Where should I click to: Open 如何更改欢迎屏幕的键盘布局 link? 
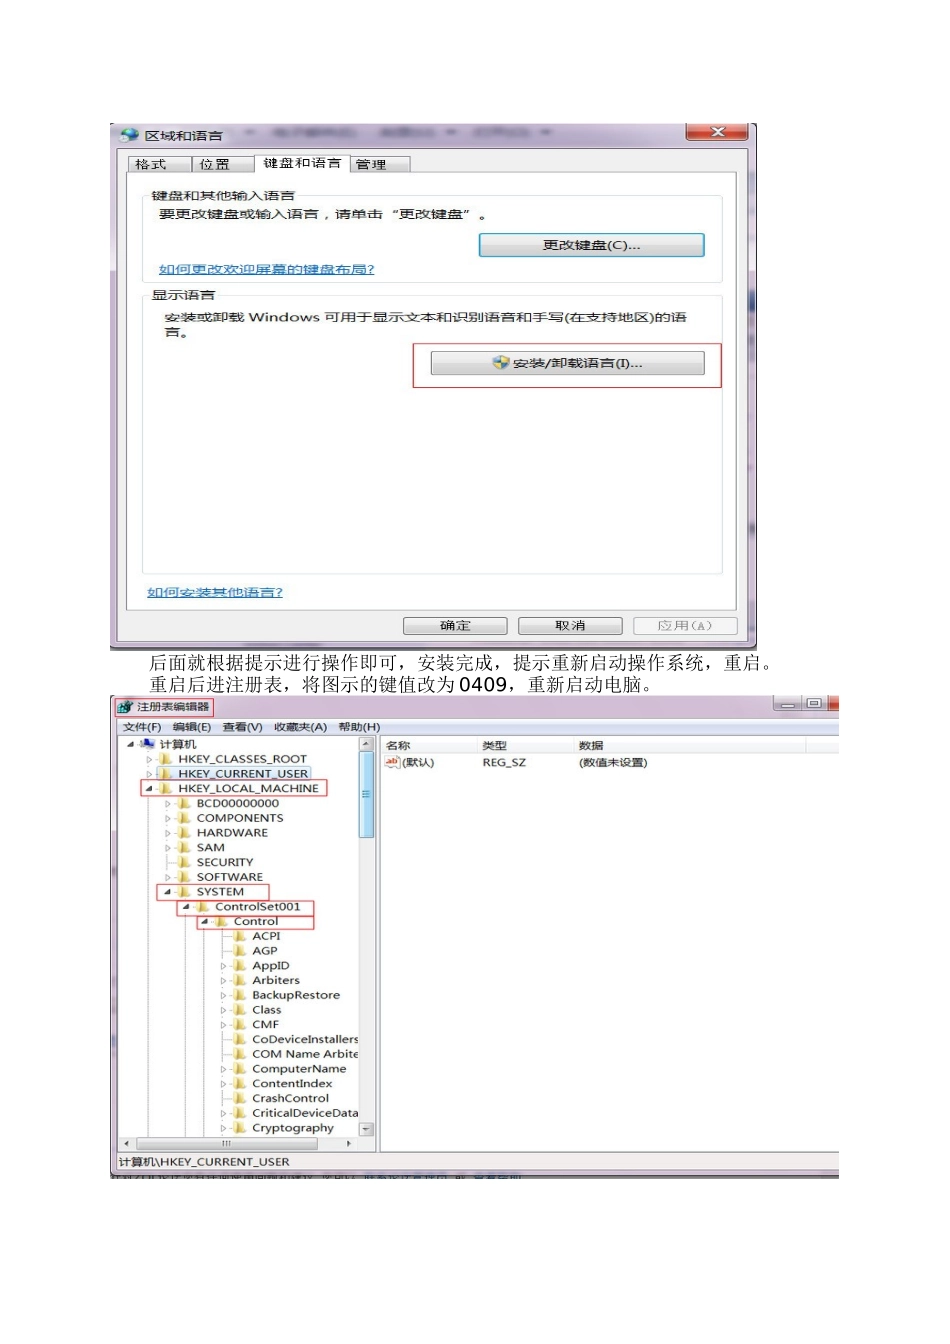(x=266, y=269)
